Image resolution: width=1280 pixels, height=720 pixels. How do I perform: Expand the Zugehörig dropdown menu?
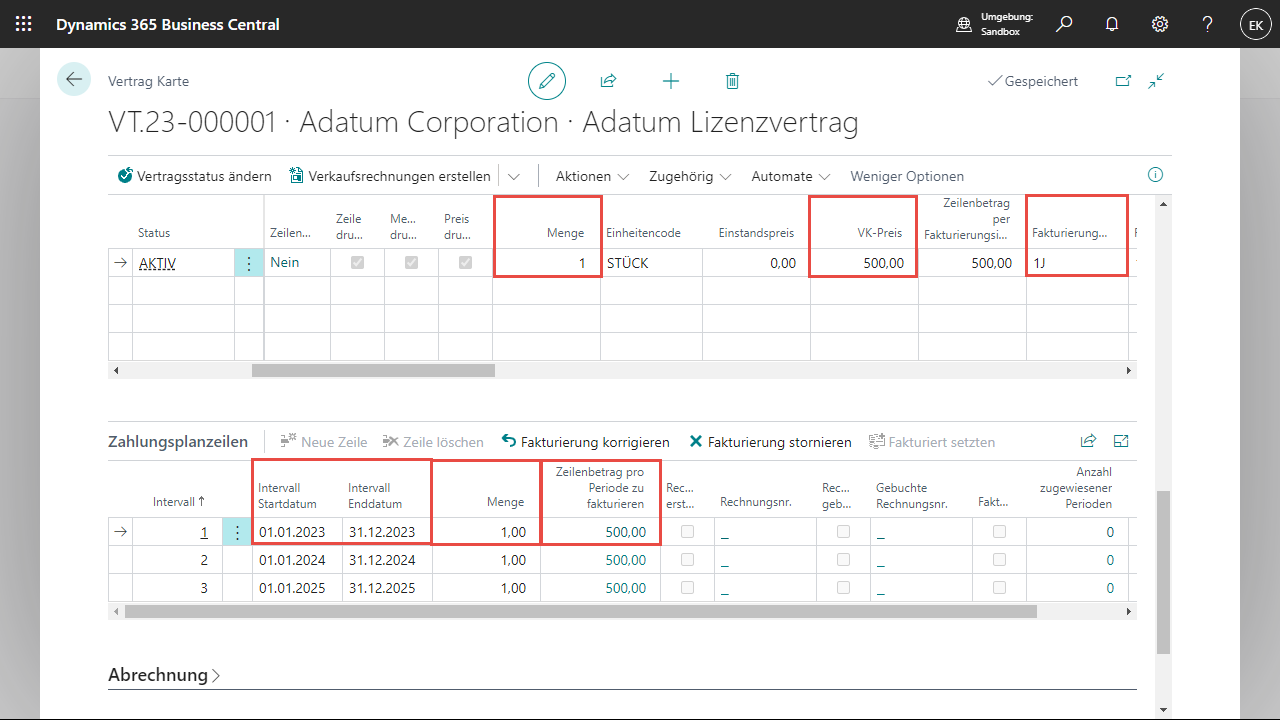click(x=690, y=176)
